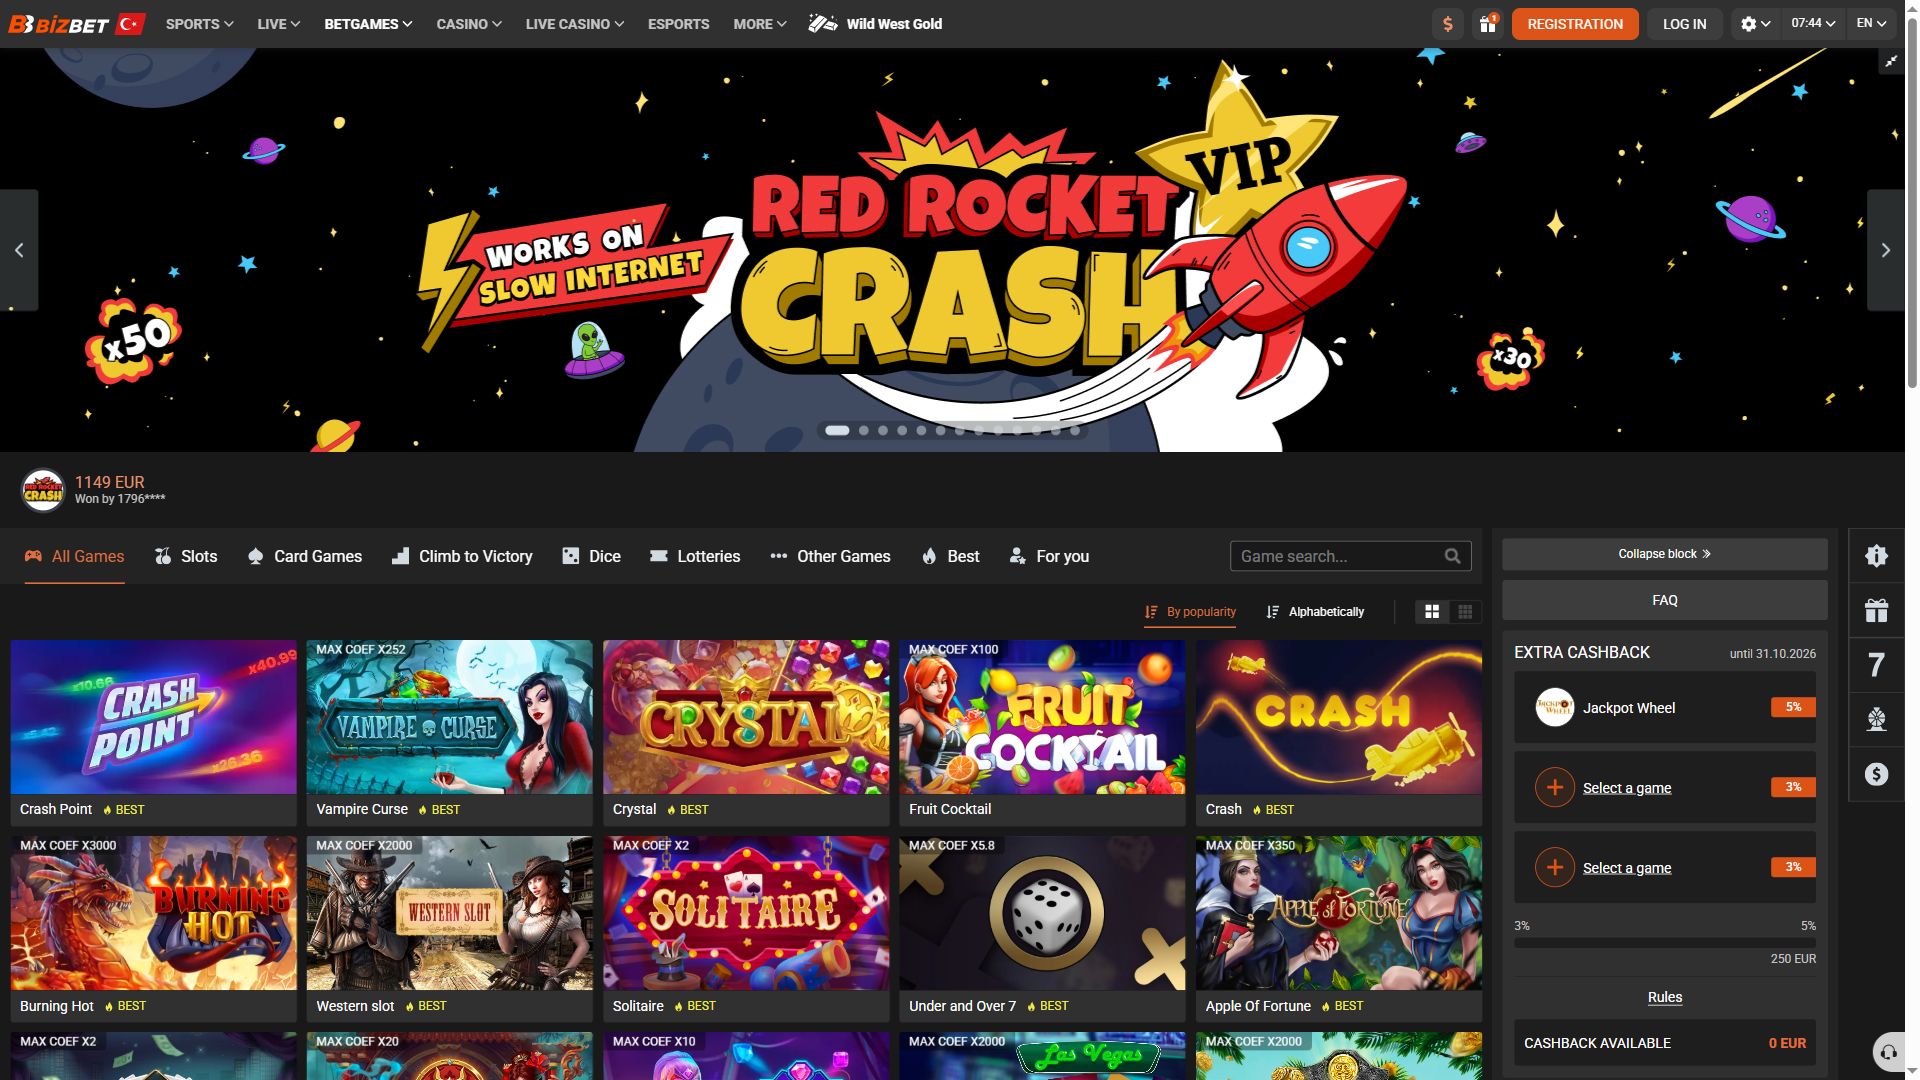Viewport: 1920px width, 1080px height.
Task: Open the gift bonuses icon in header
Action: pyautogui.click(x=1488, y=24)
